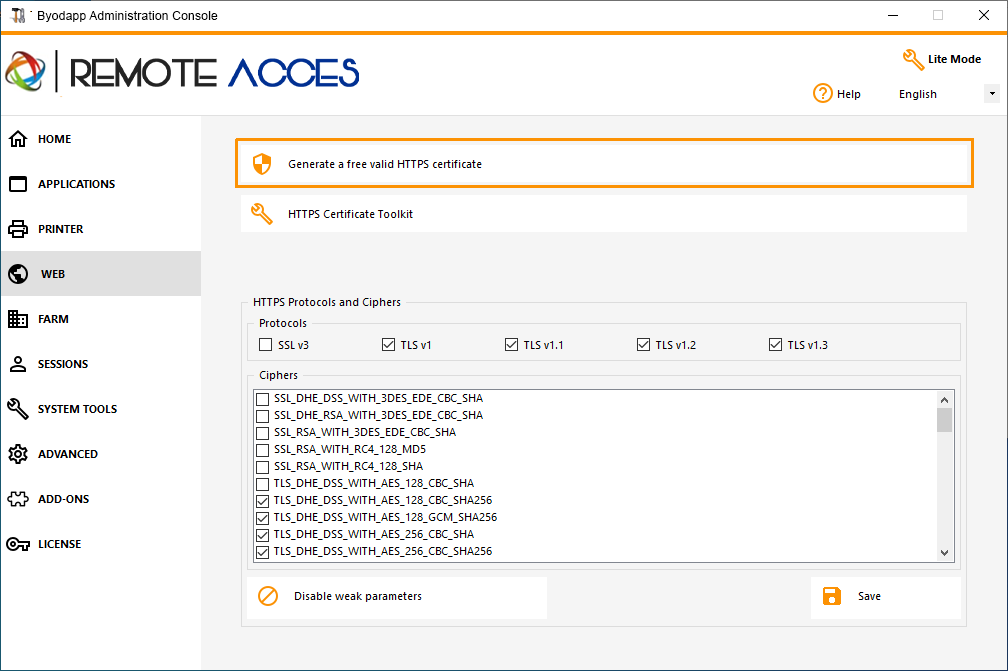The image size is (1008, 671).
Task: Click the app icon in title bar
Action: 19,15
